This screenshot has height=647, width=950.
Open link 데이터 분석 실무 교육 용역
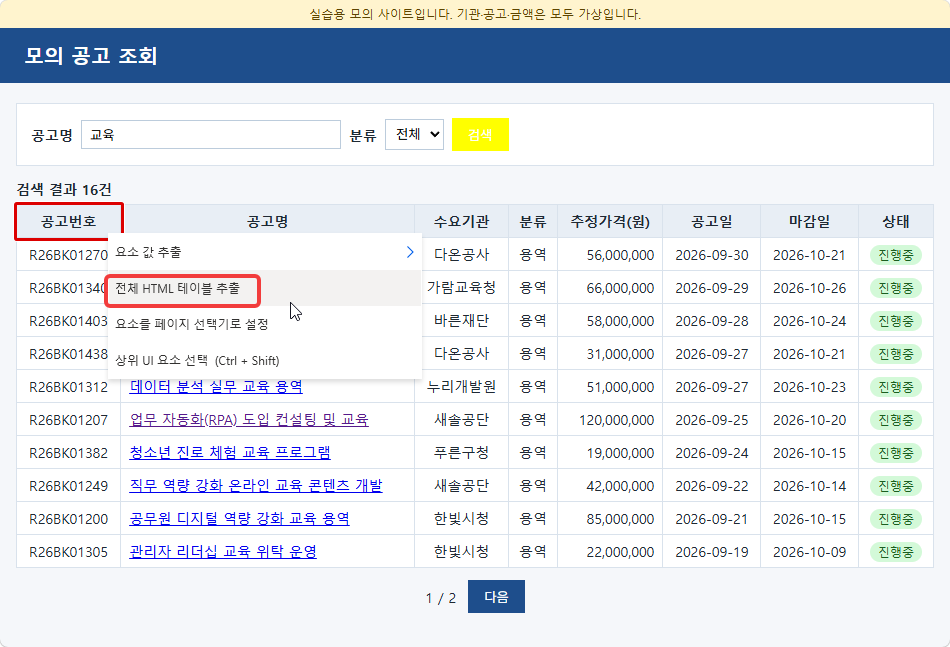[216, 387]
